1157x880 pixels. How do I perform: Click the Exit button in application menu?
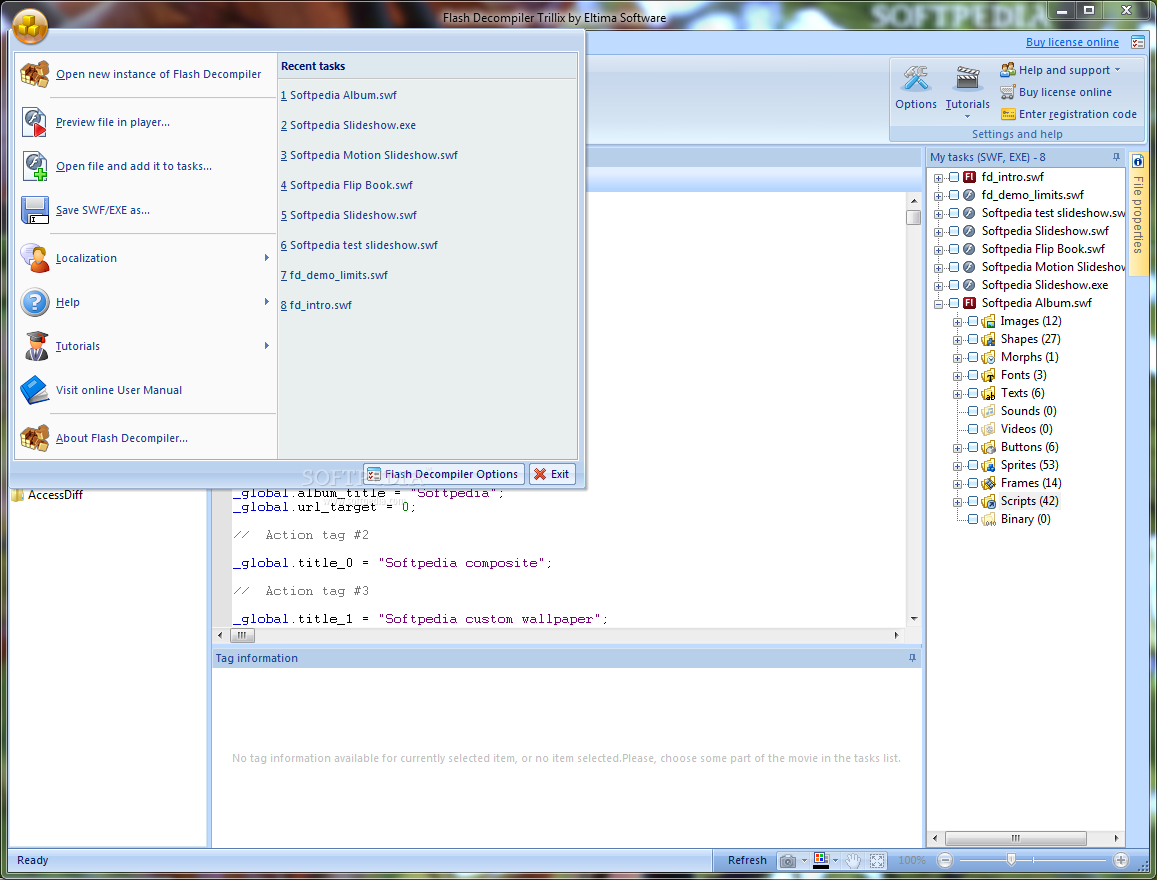(x=552, y=474)
